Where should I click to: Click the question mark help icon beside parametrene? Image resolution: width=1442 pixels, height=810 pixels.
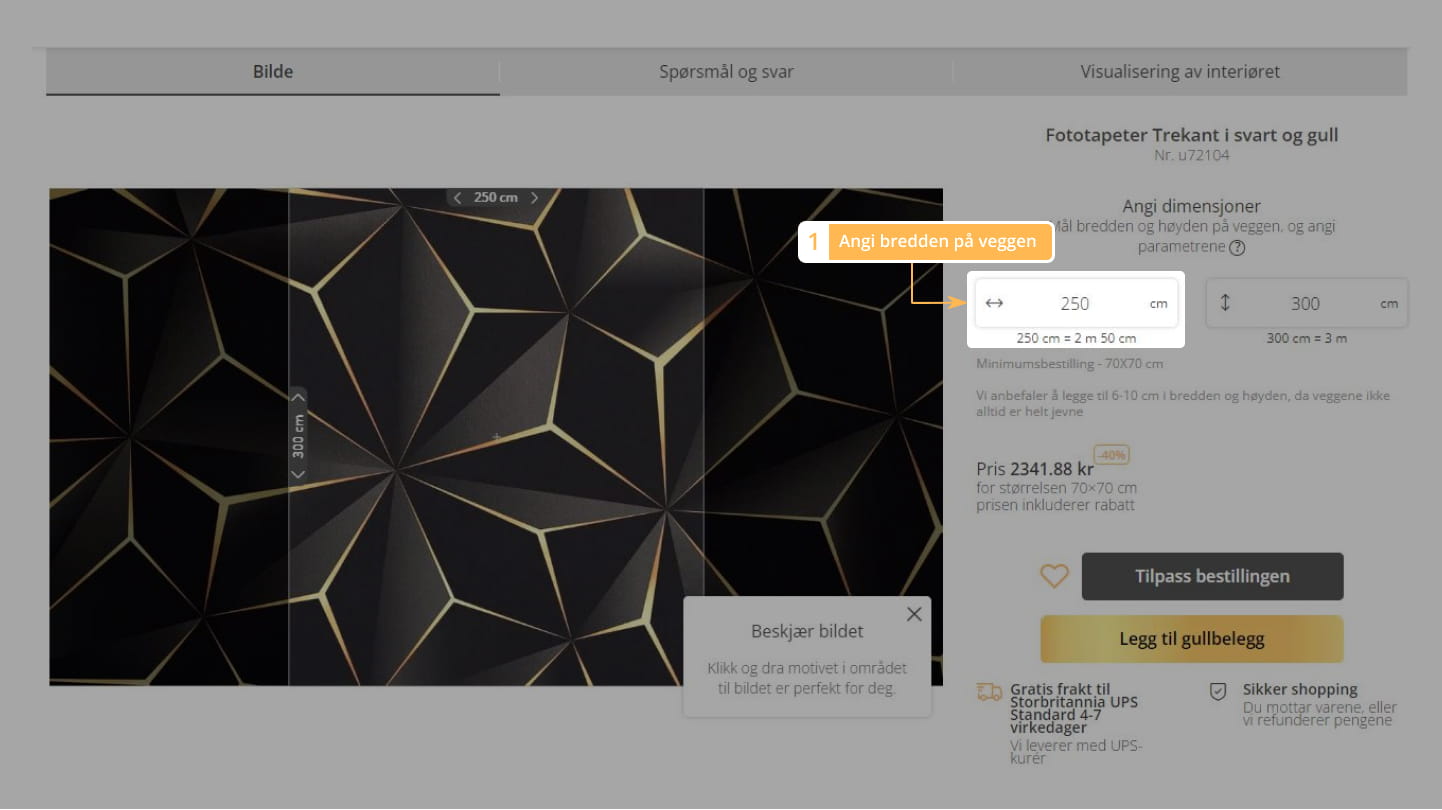(x=1237, y=248)
